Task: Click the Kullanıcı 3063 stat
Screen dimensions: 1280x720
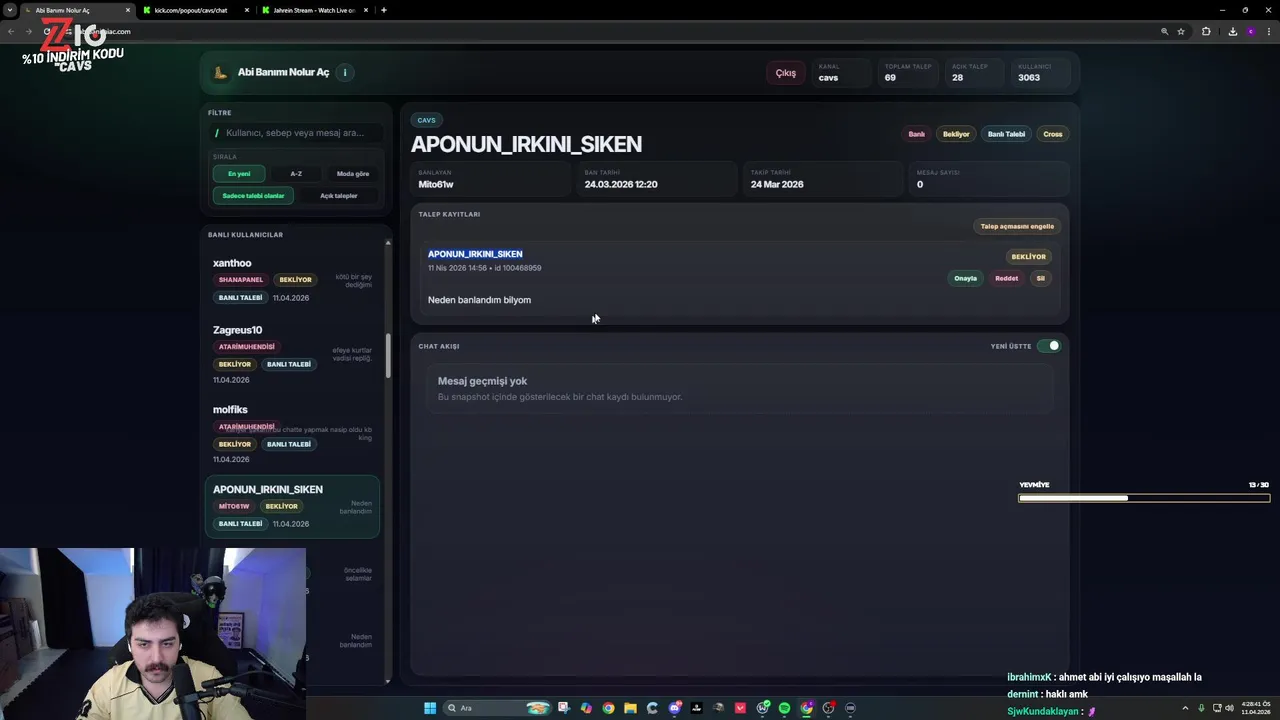Action: click(1040, 73)
